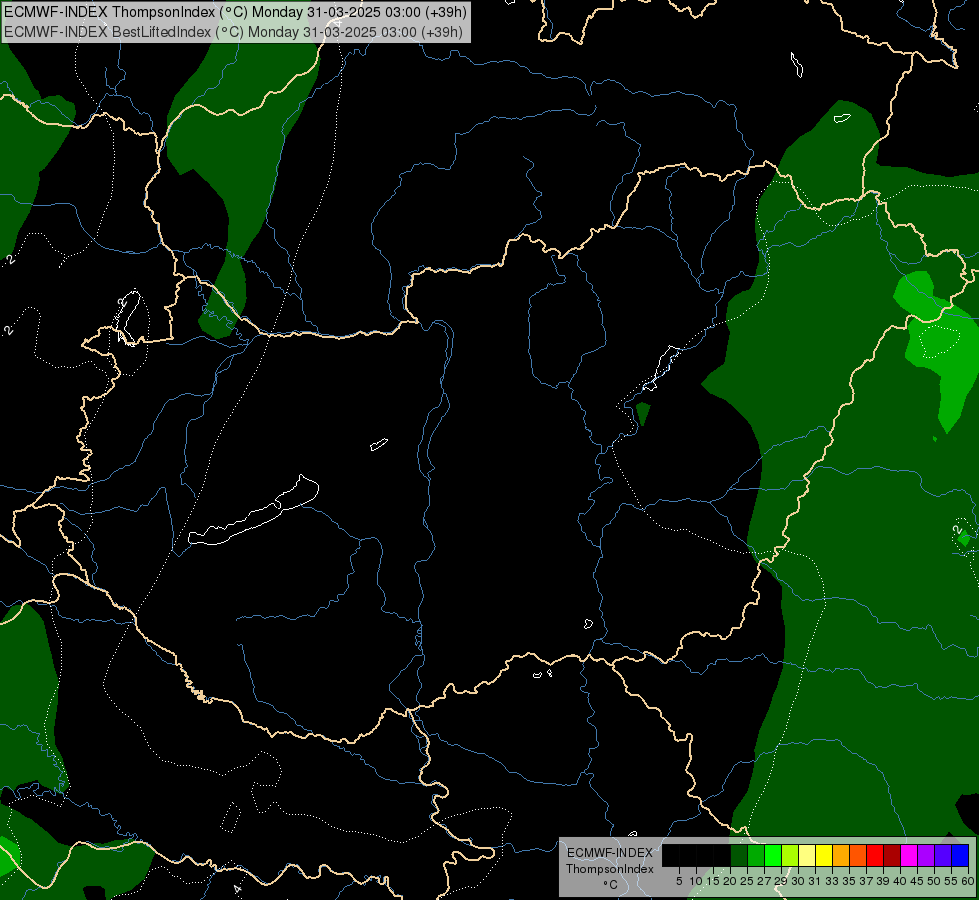Image resolution: width=979 pixels, height=900 pixels.
Task: Click the red 37–39 legend swatch
Action: [x=876, y=856]
